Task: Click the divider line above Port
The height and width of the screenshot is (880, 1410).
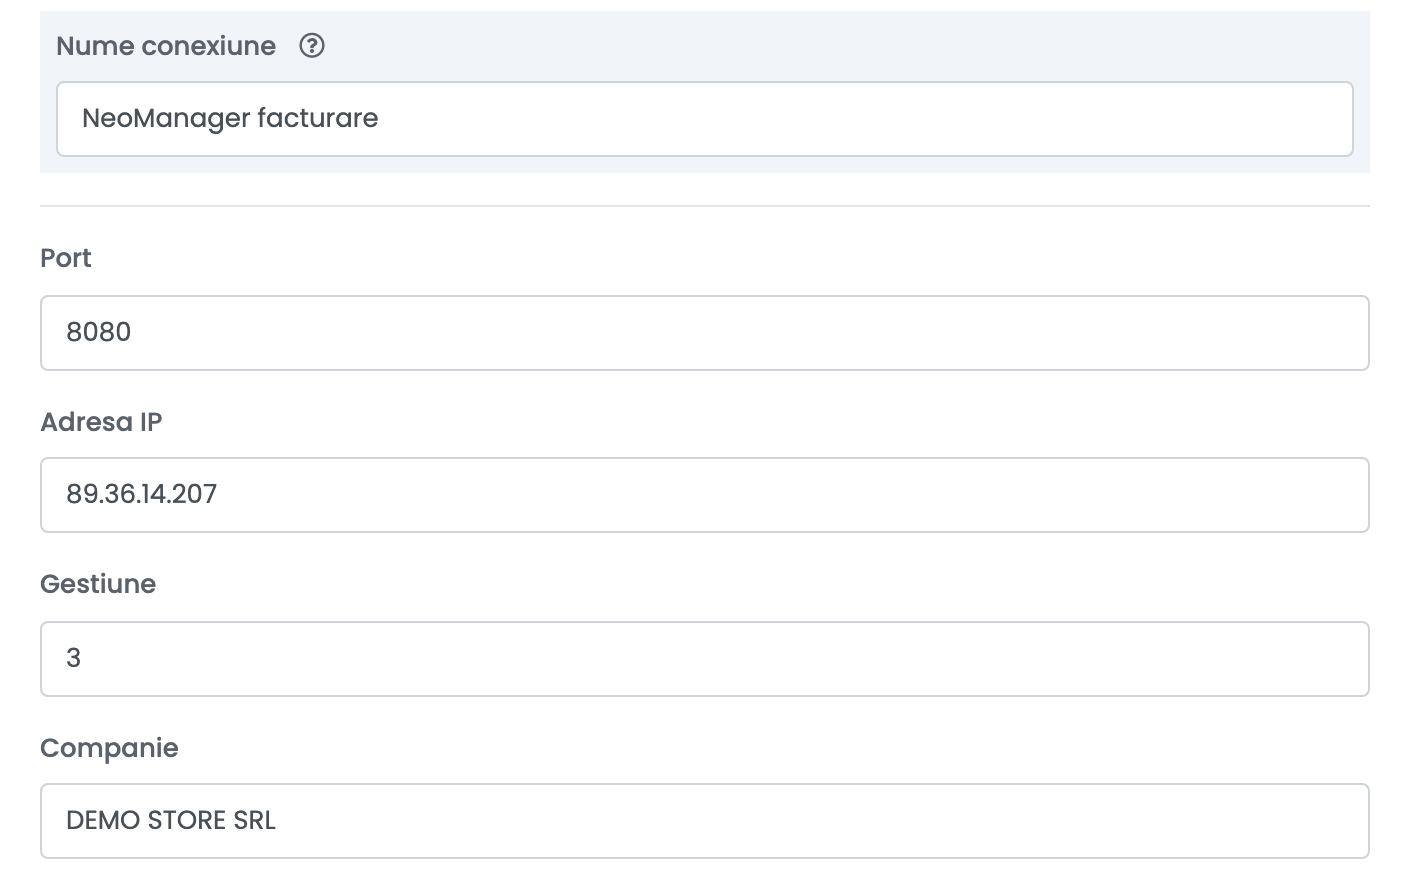Action: (x=705, y=206)
